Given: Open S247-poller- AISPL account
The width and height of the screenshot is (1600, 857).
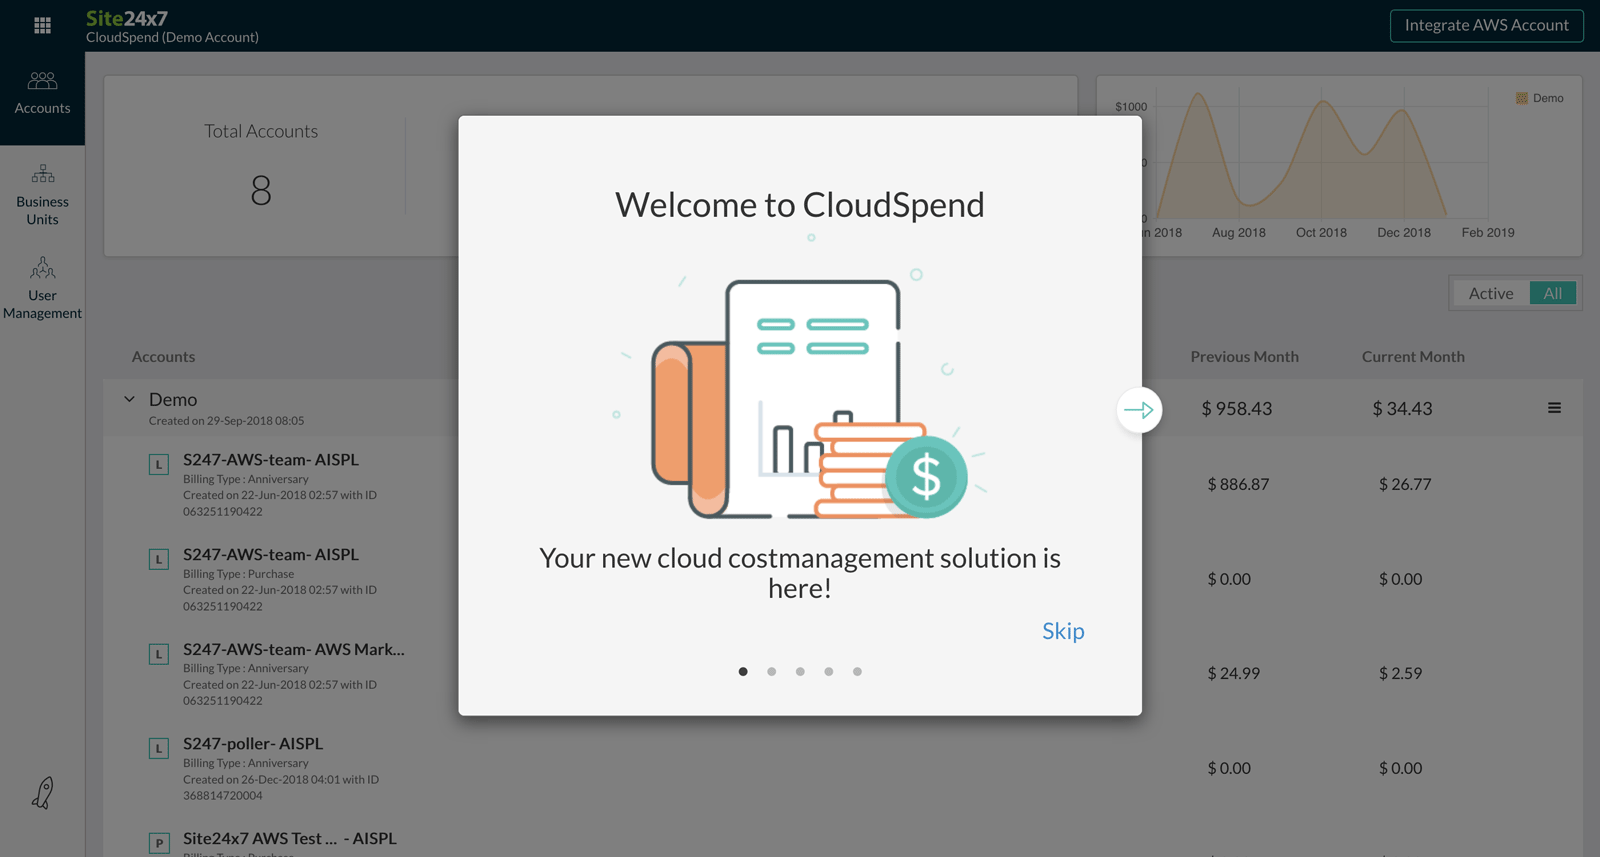Looking at the screenshot, I should pyautogui.click(x=253, y=744).
